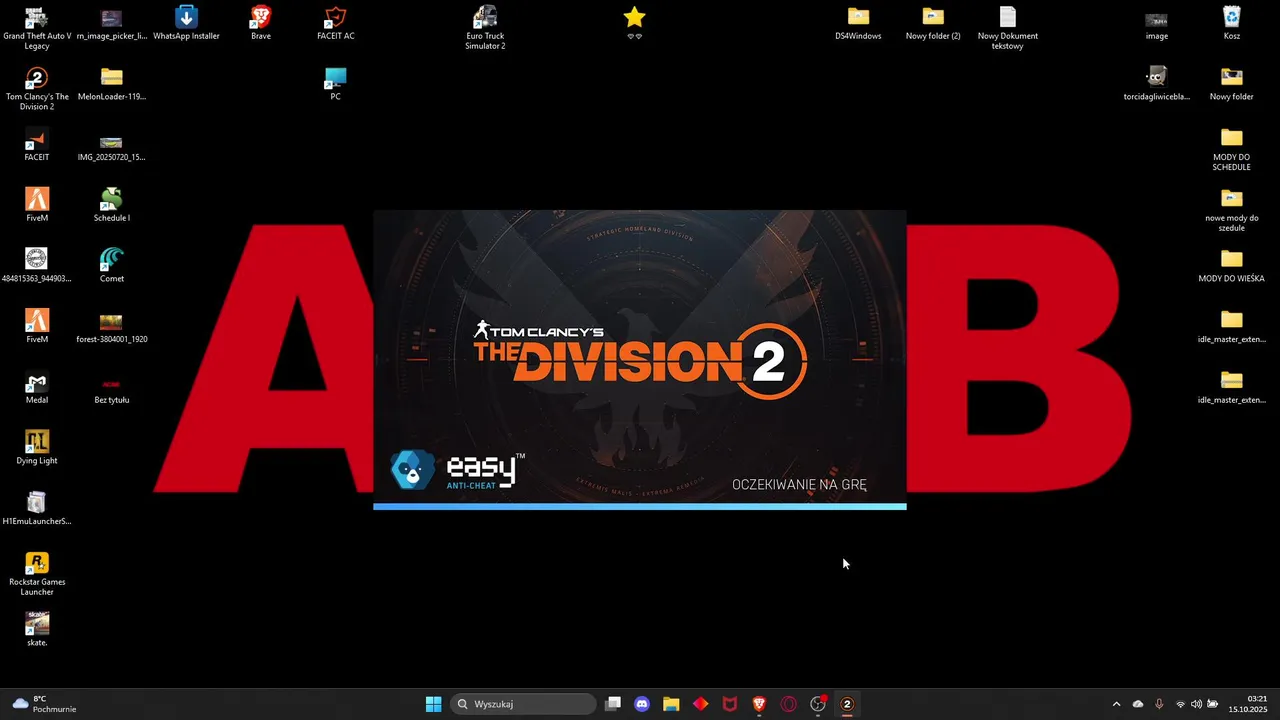Launch Comet desktop shortcut

click(112, 266)
